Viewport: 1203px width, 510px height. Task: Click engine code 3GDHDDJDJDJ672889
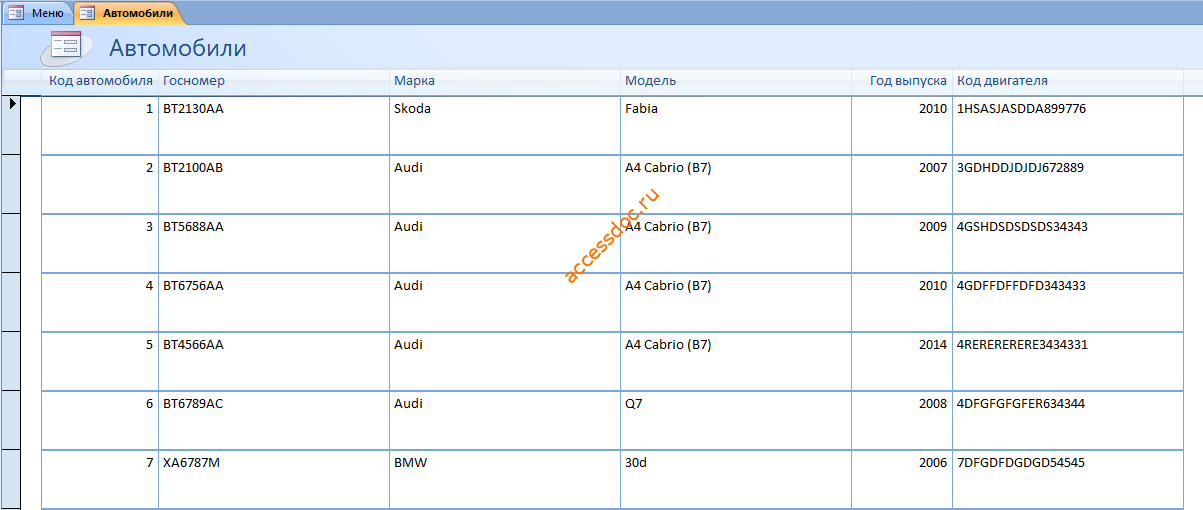coord(1068,184)
